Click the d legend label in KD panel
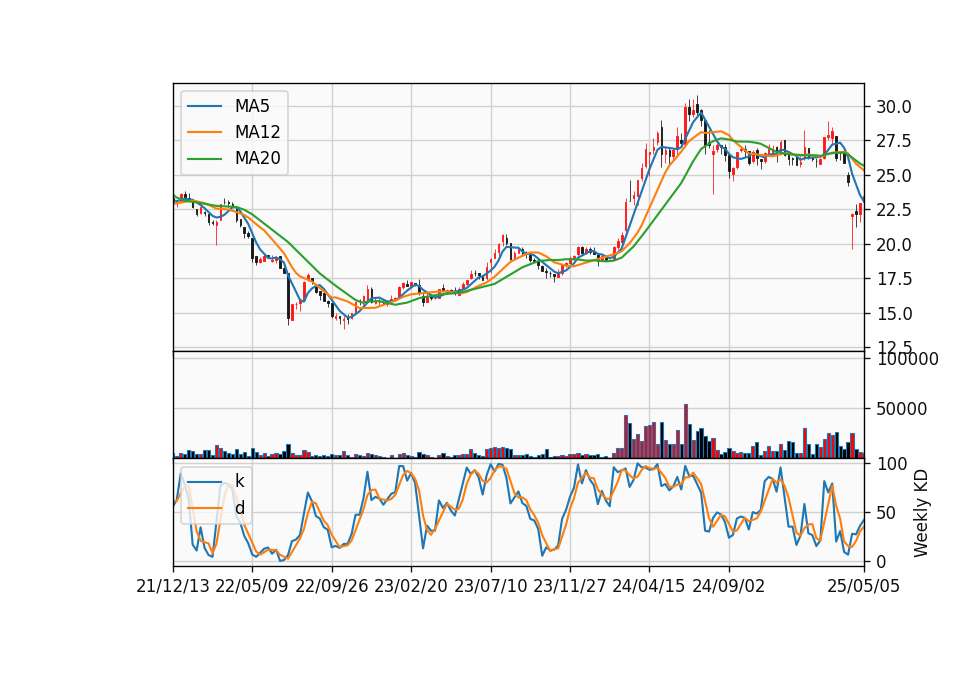 pos(239,508)
